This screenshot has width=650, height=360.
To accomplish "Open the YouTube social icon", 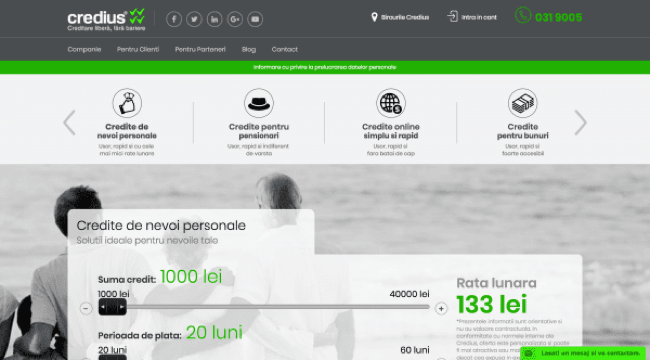I will [255, 19].
